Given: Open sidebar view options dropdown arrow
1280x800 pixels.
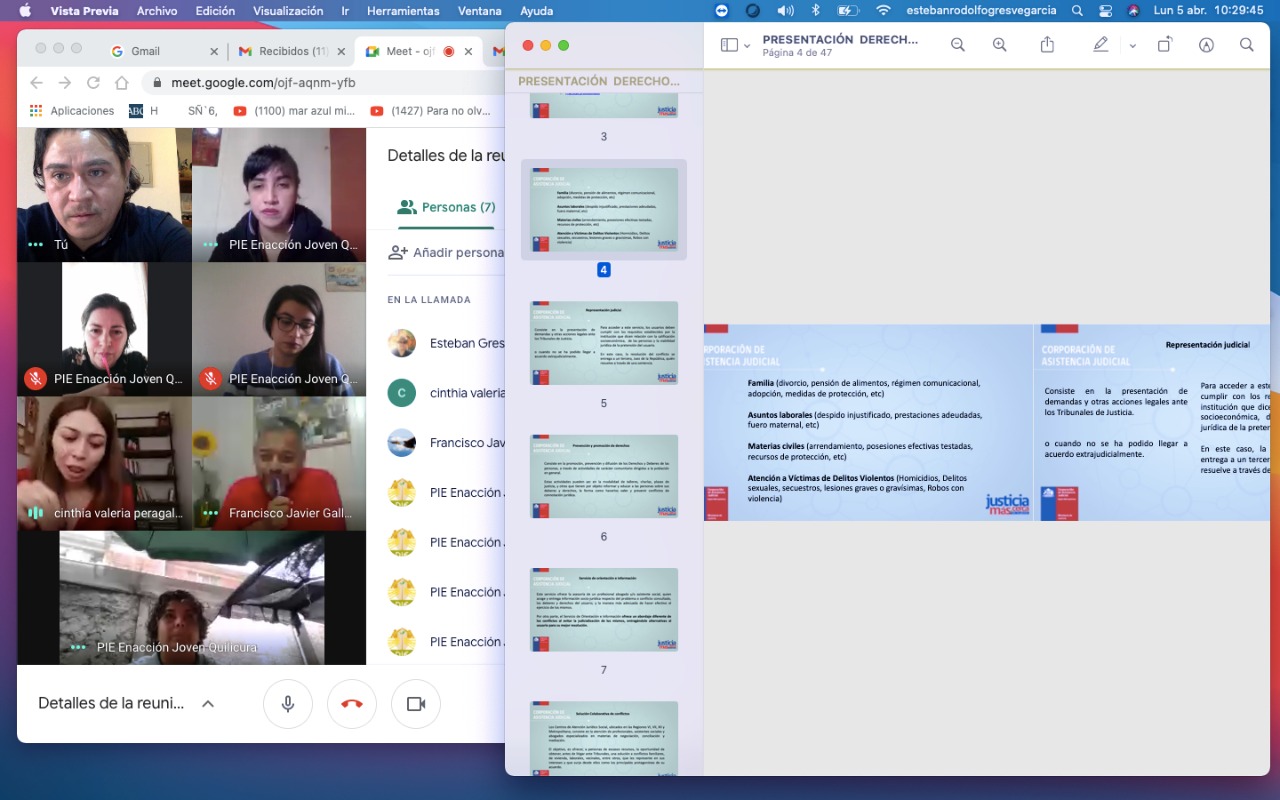Looking at the screenshot, I should pyautogui.click(x=747, y=46).
